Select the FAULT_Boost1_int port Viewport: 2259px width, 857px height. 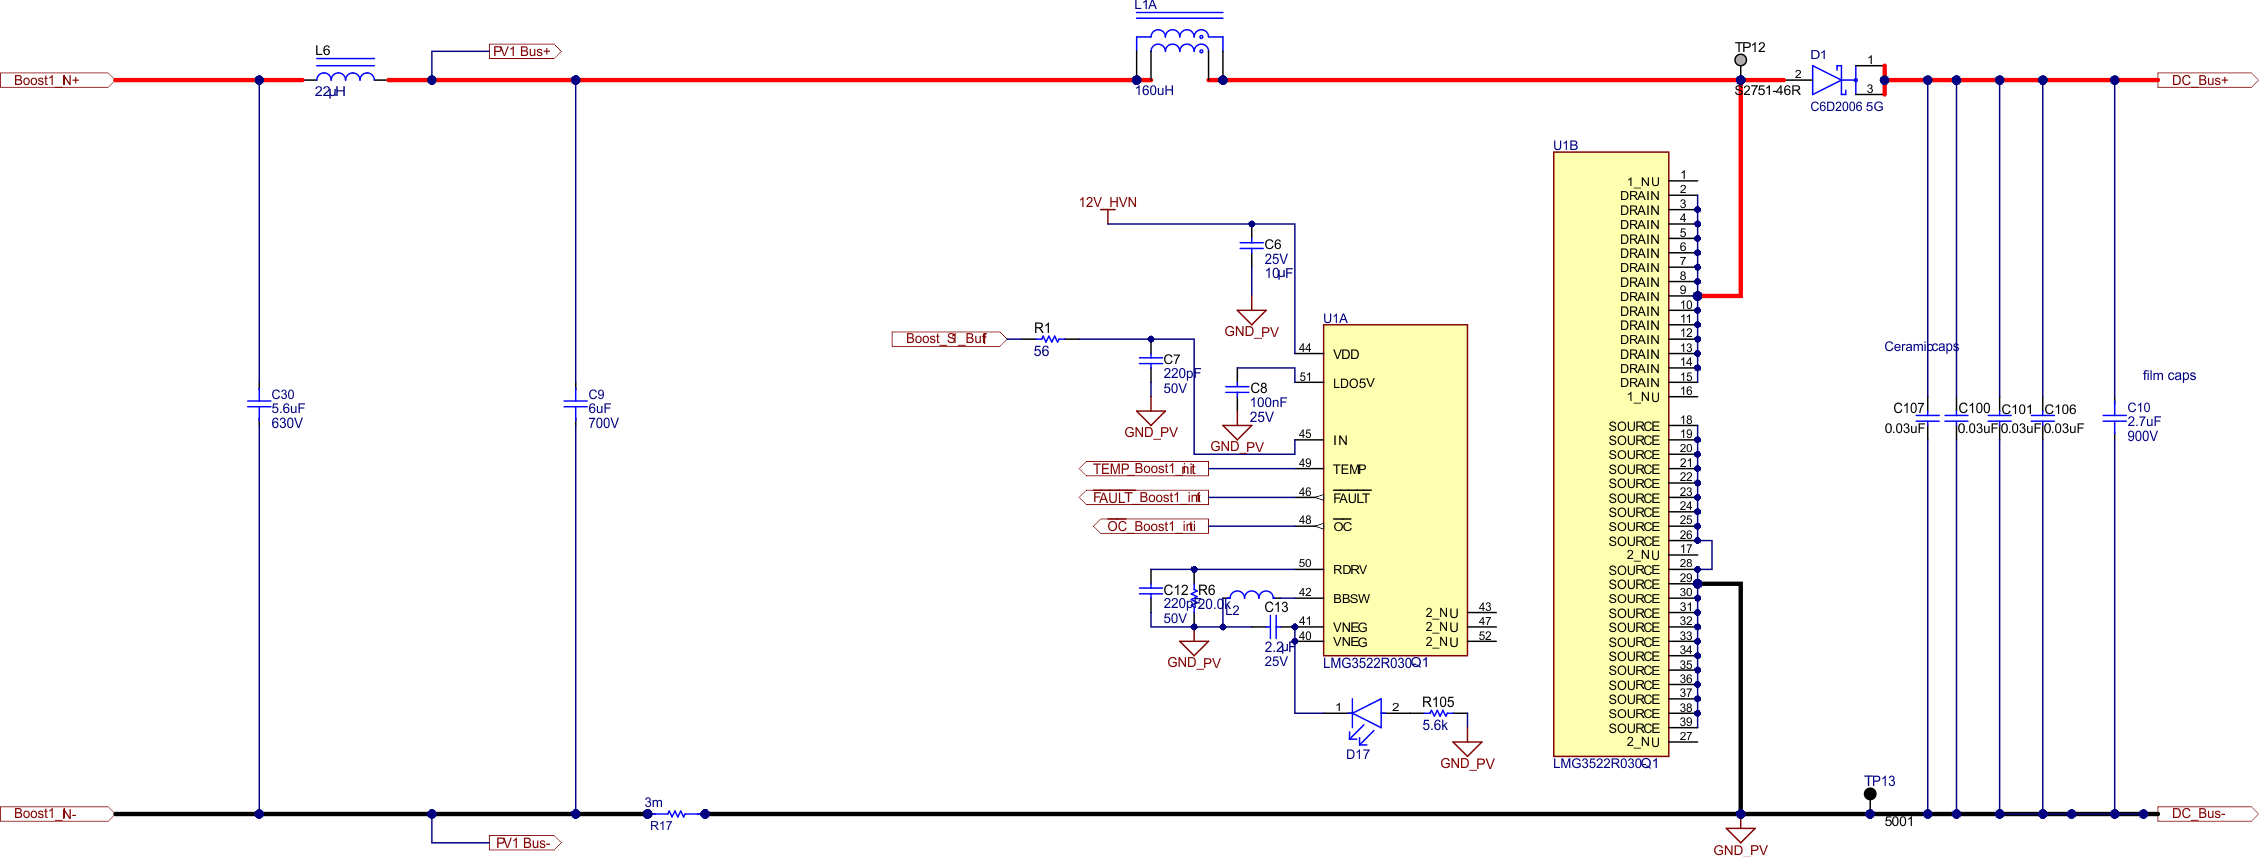1143,497
